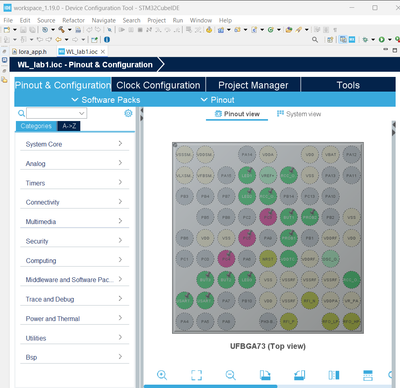Select the Categories listing toggle
400x388 pixels.
point(36,126)
